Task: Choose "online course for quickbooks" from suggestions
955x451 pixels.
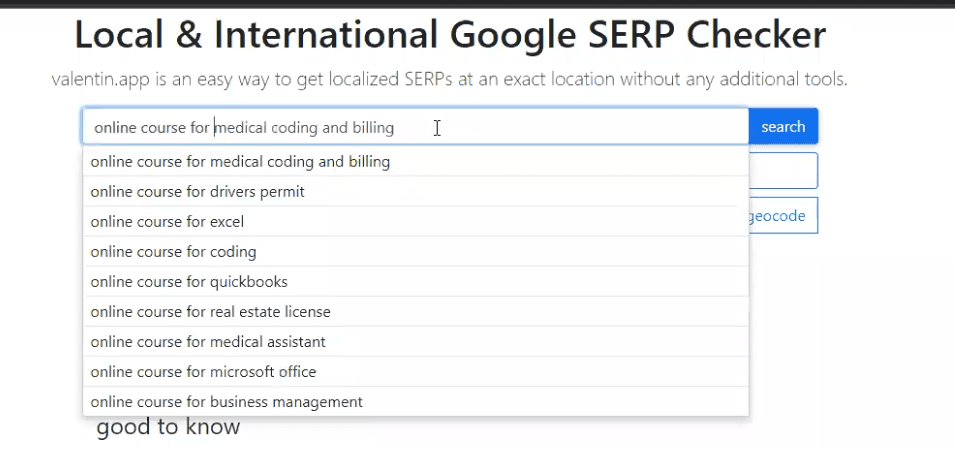Action: [x=415, y=282]
